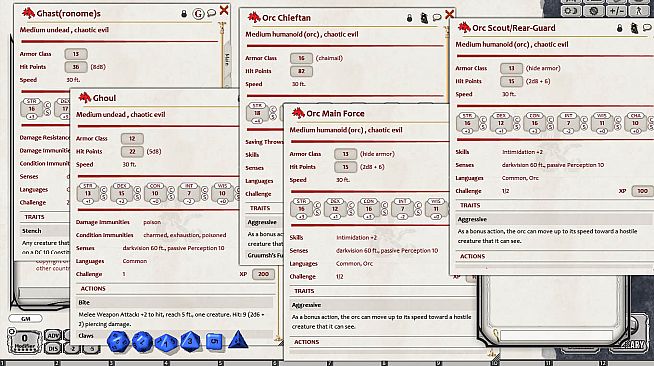The image size is (654, 366).
Task: Click the GM identity label
Action: pyautogui.click(x=25, y=318)
